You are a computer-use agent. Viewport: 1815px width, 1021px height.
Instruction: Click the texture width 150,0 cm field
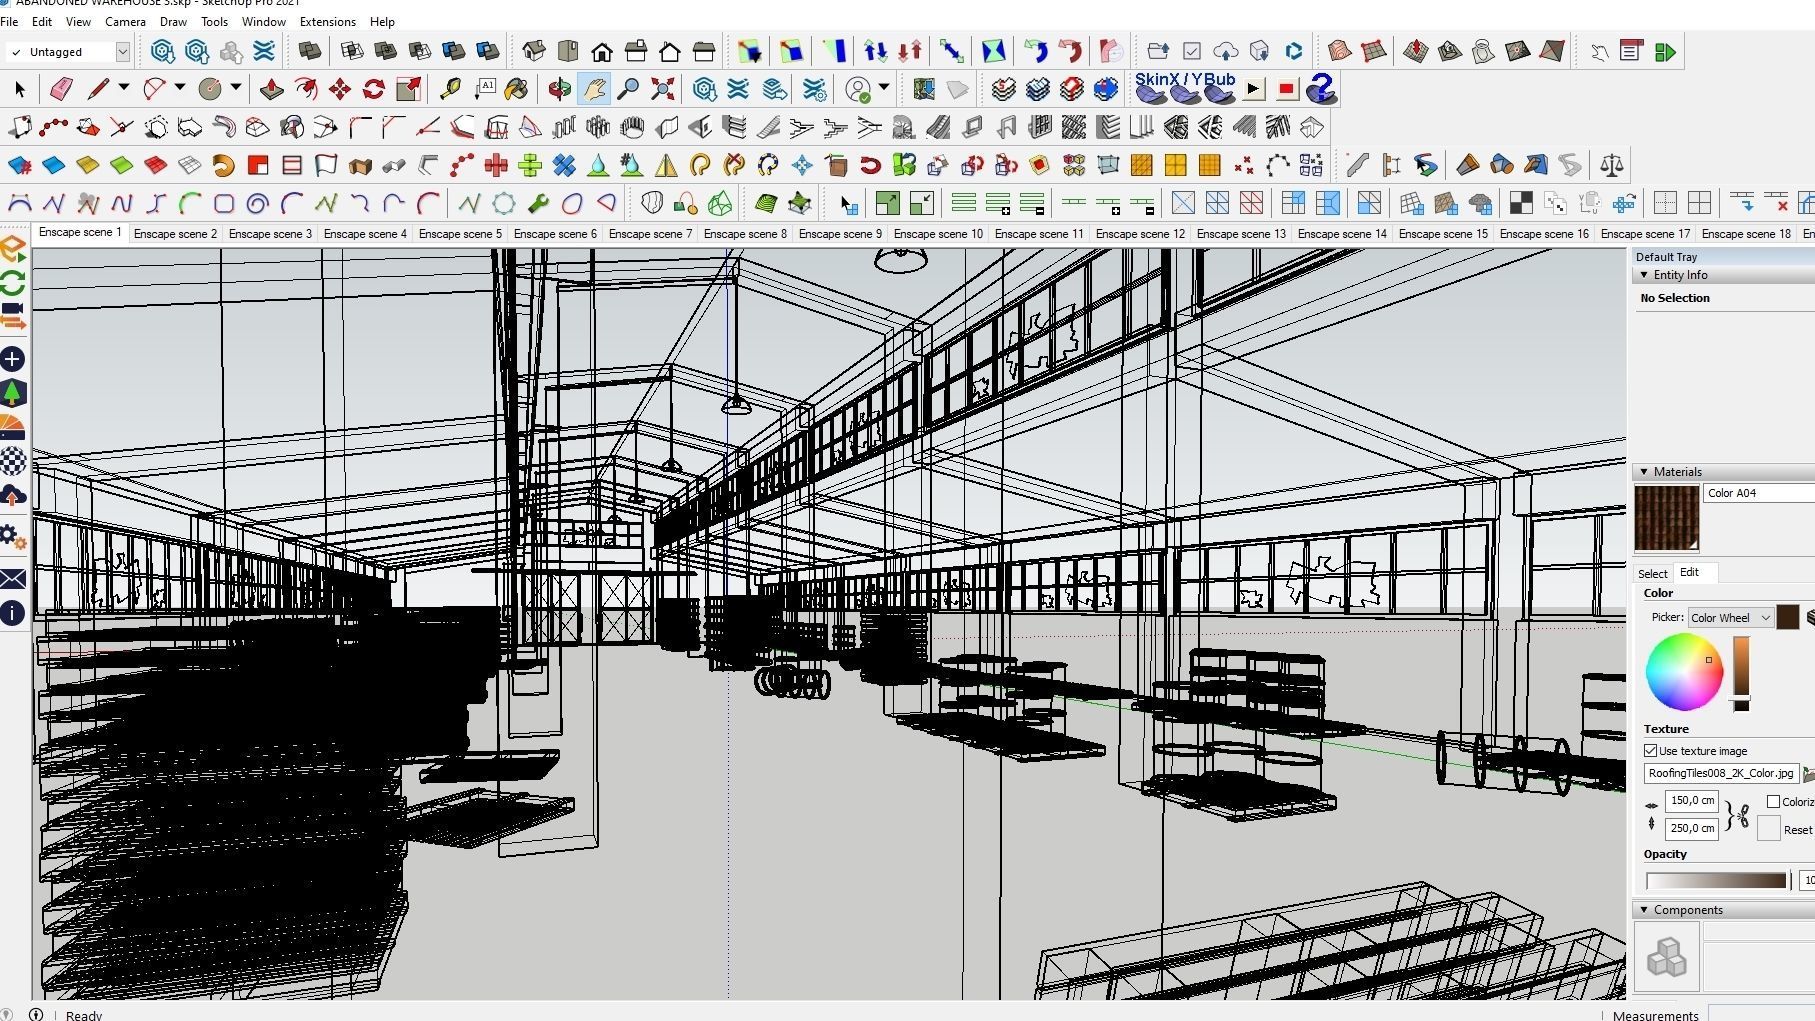point(1692,801)
